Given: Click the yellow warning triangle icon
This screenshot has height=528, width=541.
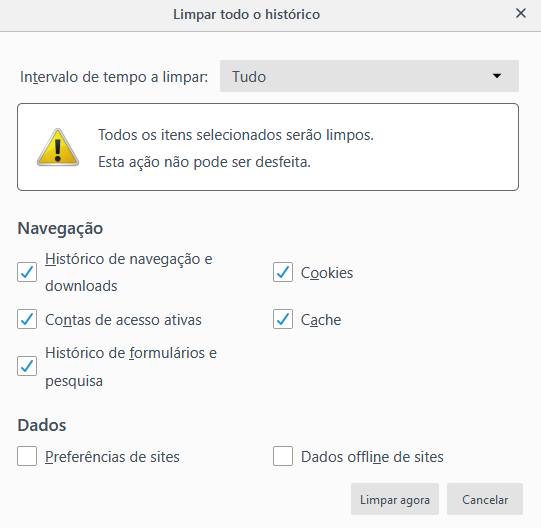Looking at the screenshot, I should 58,147.
